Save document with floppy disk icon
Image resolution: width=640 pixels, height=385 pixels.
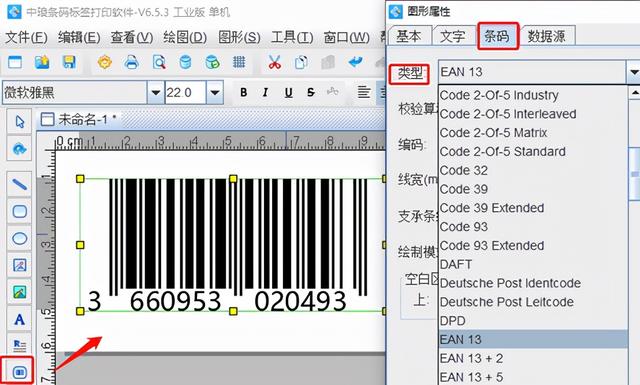(69, 62)
